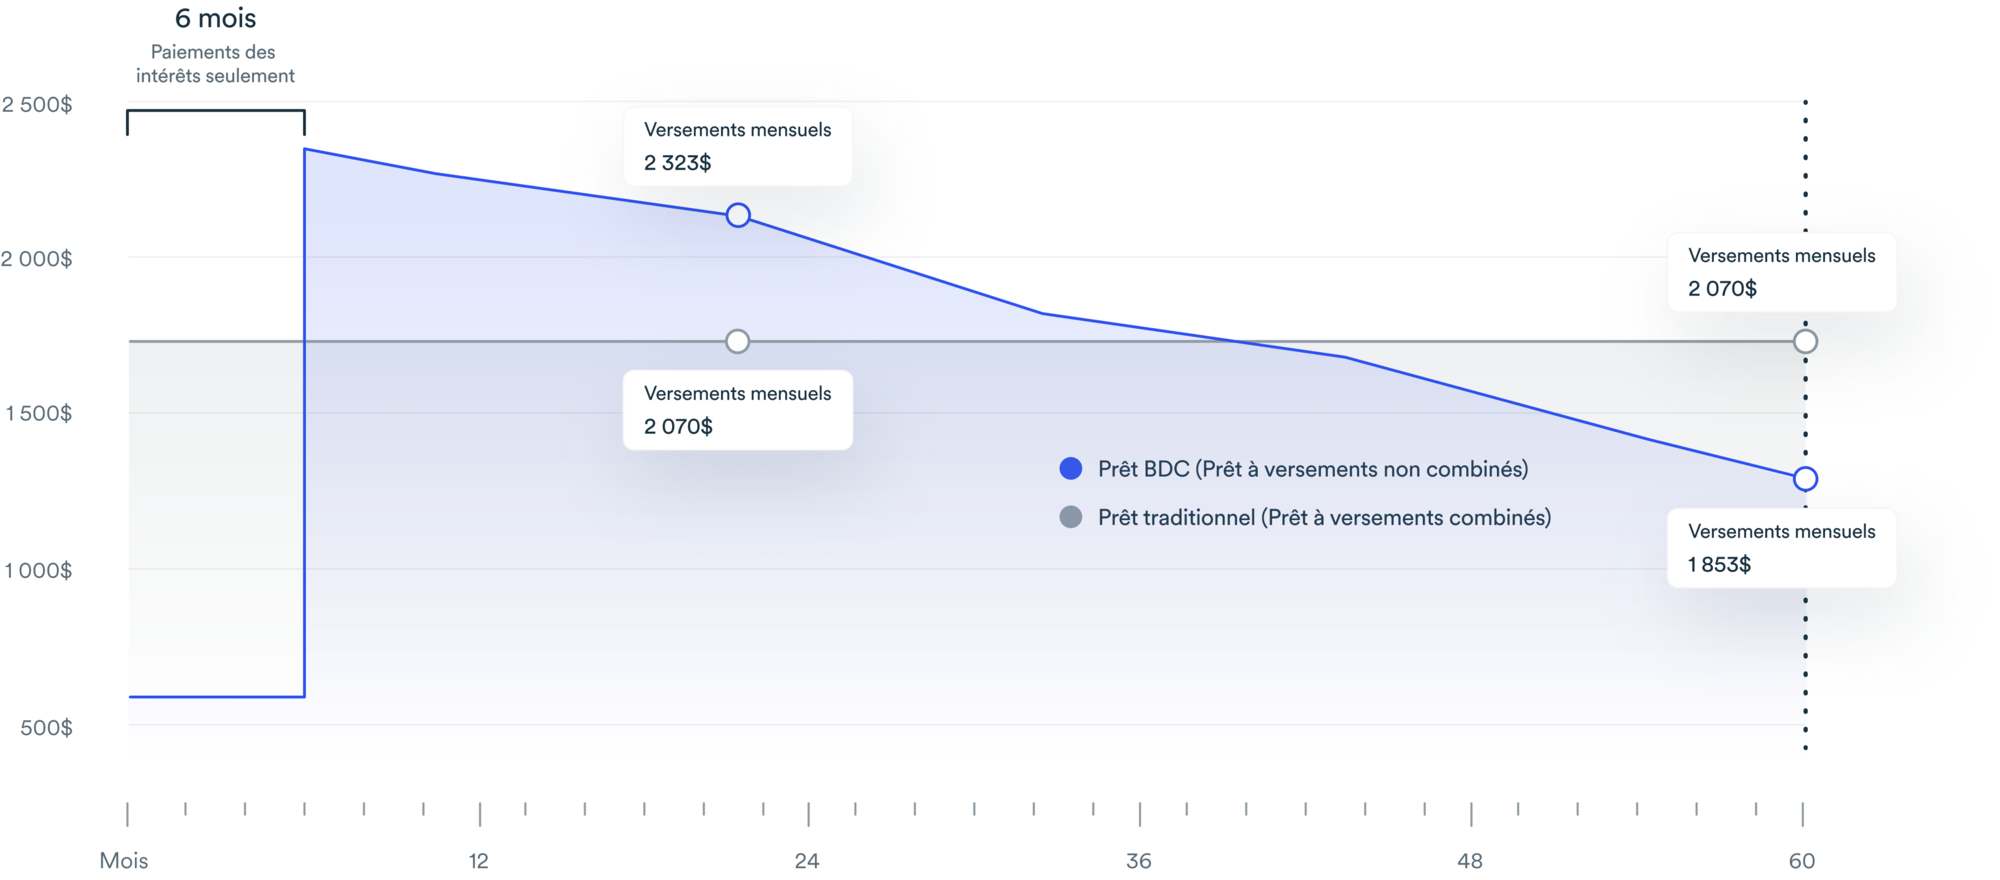The width and height of the screenshot is (2000, 880).
Task: Click the "Prêt traditionnel (Prêt à versements combinés)" legend label
Action: [x=1324, y=517]
